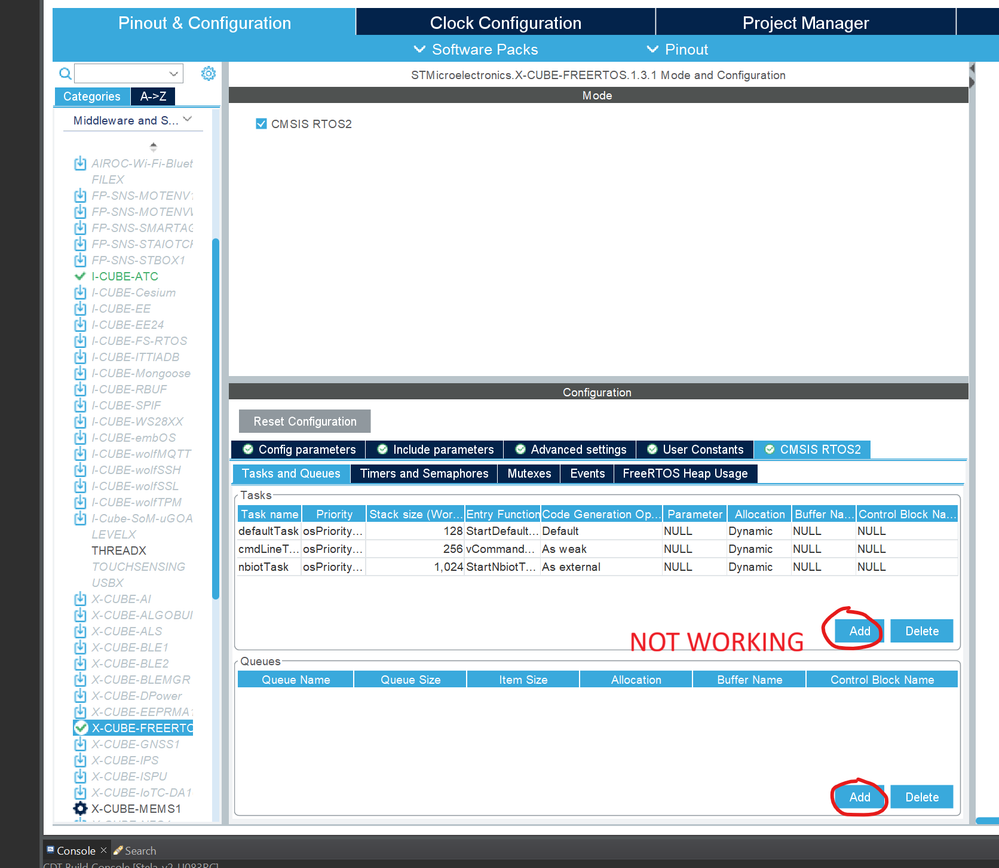Collapse the Middleware and S... category
The height and width of the screenshot is (868, 999).
187,119
